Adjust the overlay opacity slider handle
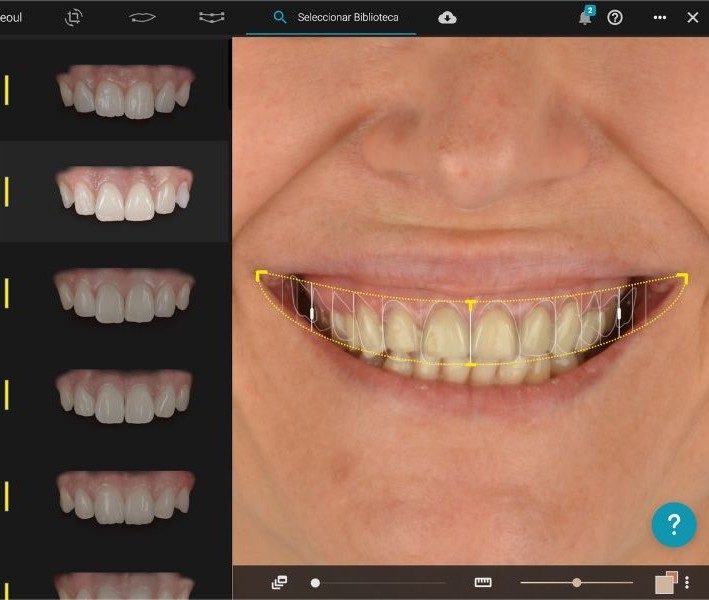709x600 pixels. 316,583
